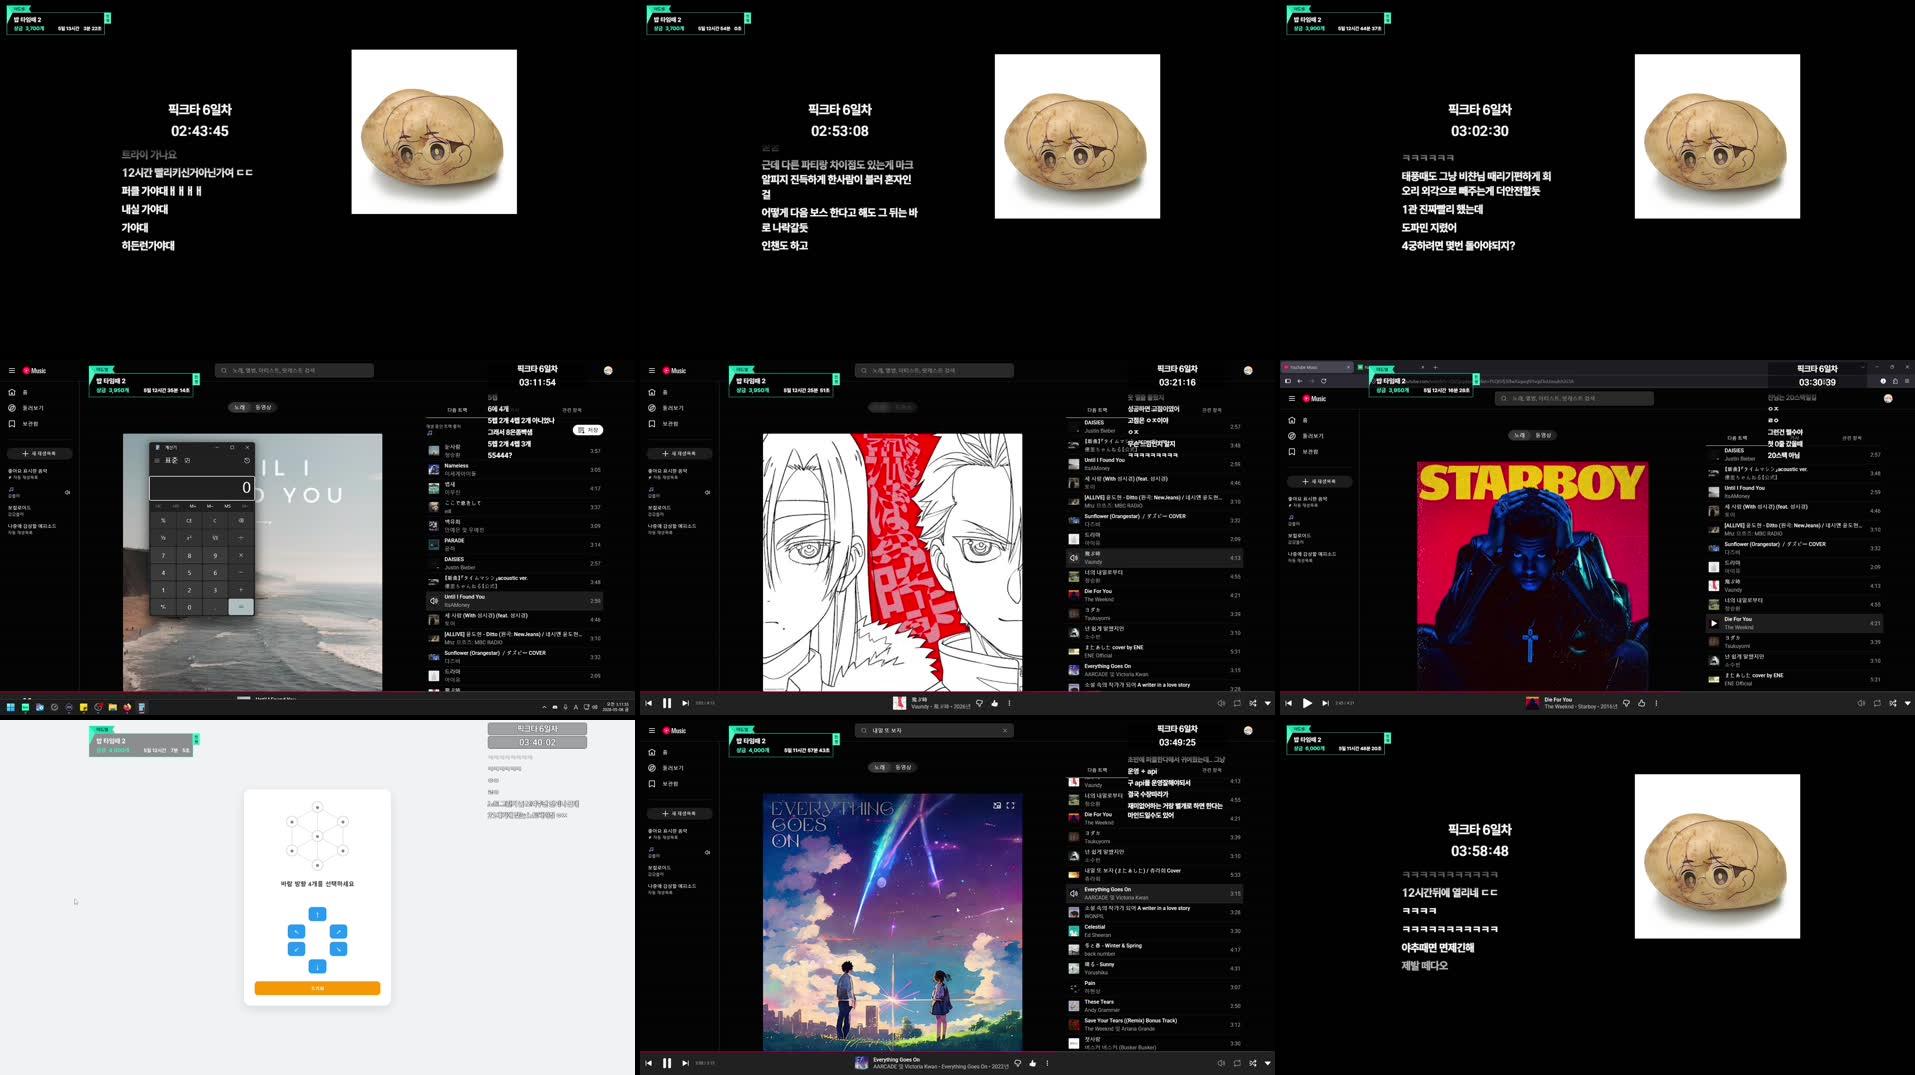Seek on the progress bar in 03:21:16 panel

957,691
